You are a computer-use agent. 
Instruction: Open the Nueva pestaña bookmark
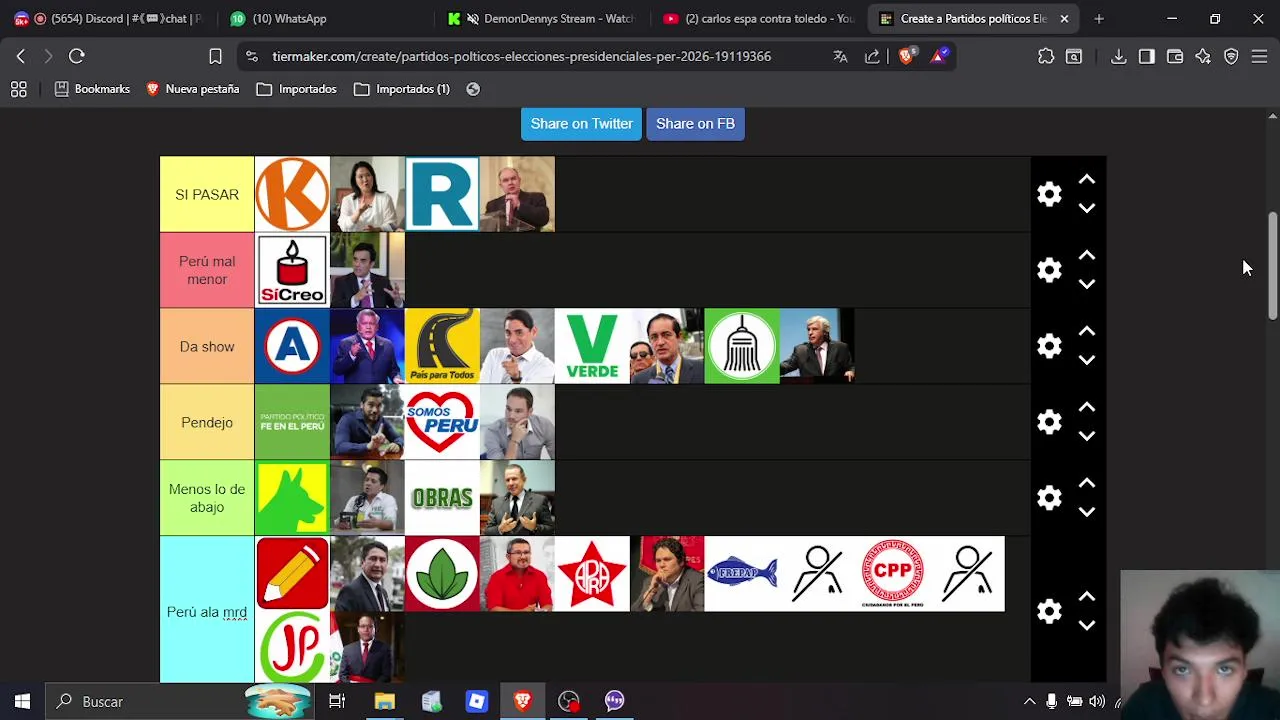coord(192,89)
